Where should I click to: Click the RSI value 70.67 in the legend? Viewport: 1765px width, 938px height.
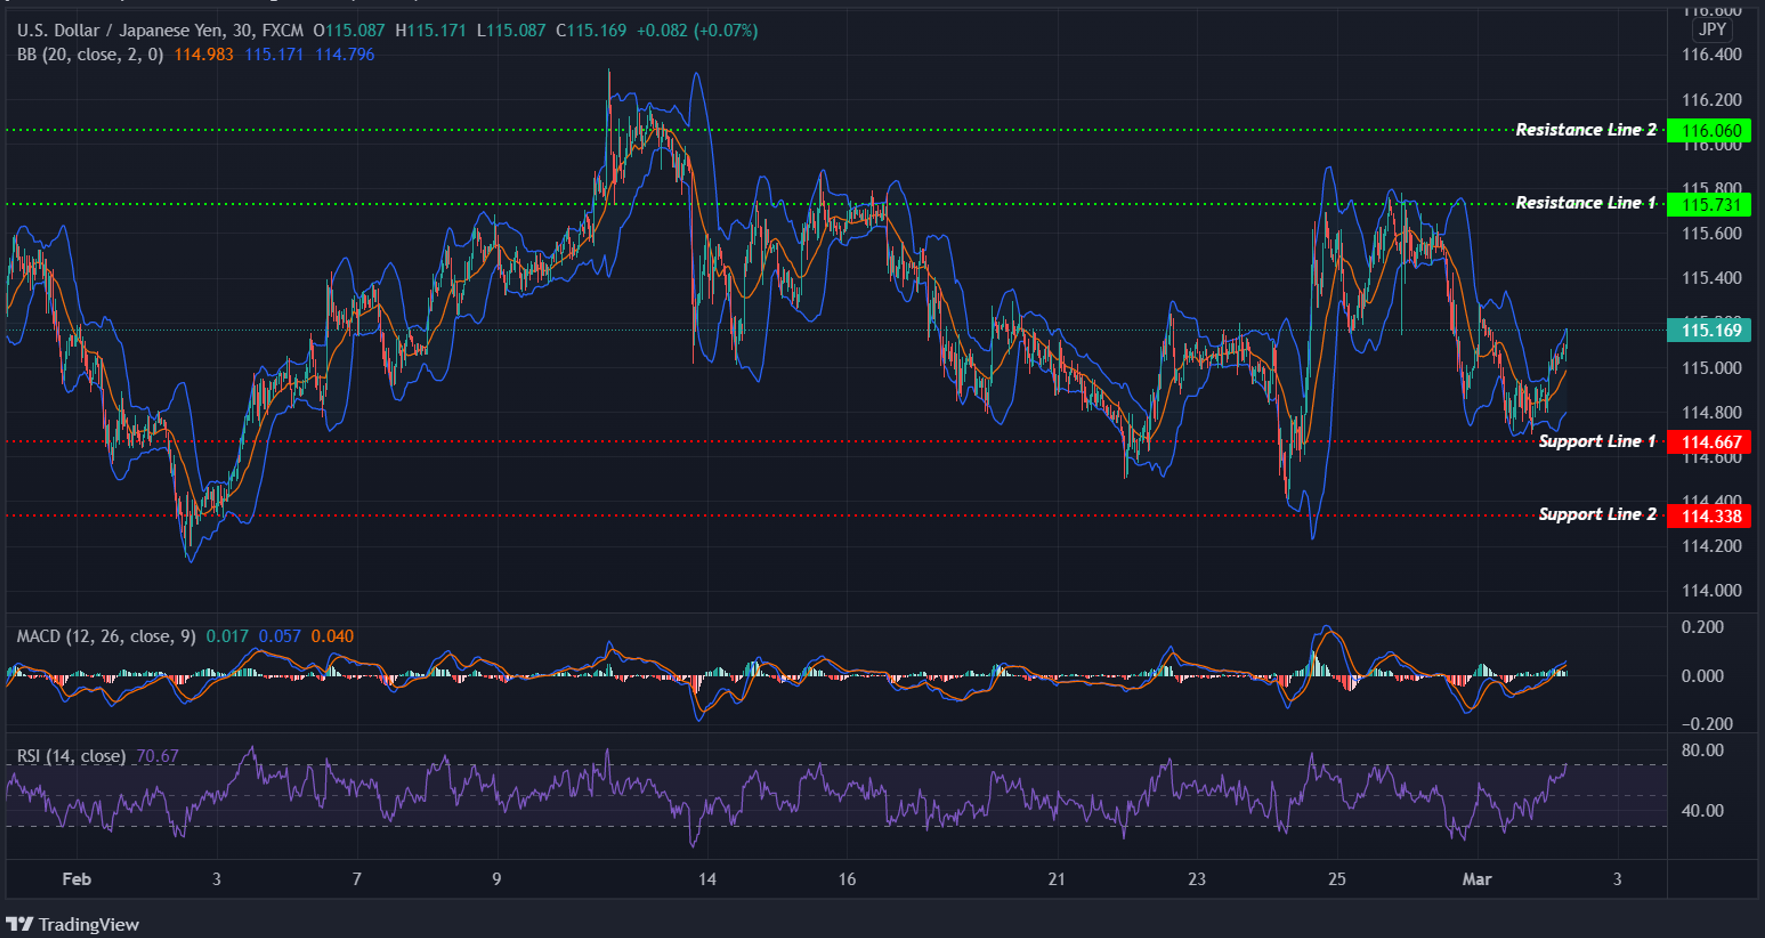[x=155, y=757]
